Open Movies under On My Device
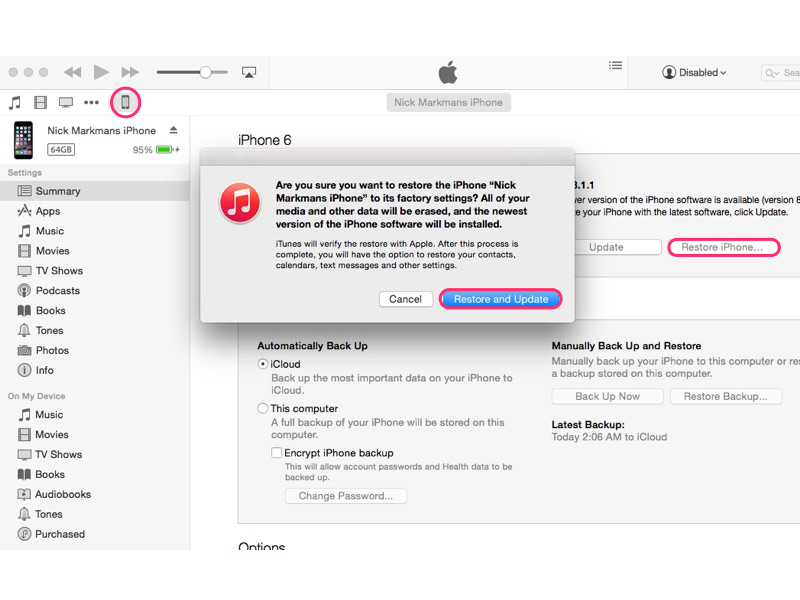 95,434
